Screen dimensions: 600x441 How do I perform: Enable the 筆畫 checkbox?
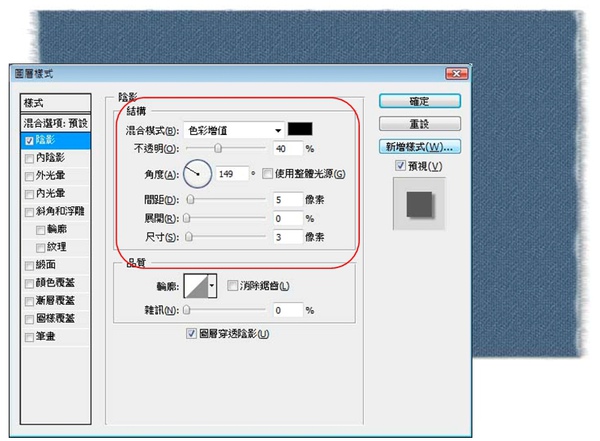(29, 337)
